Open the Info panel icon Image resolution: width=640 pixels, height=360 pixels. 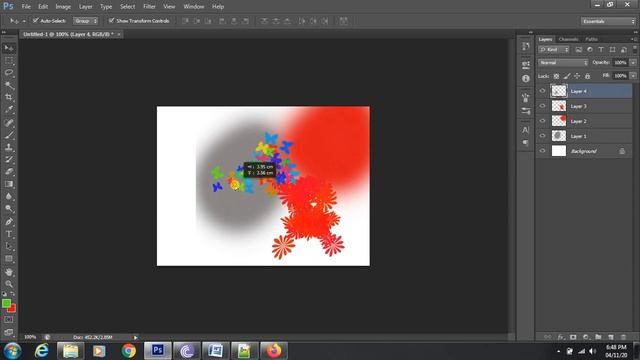tap(526, 78)
